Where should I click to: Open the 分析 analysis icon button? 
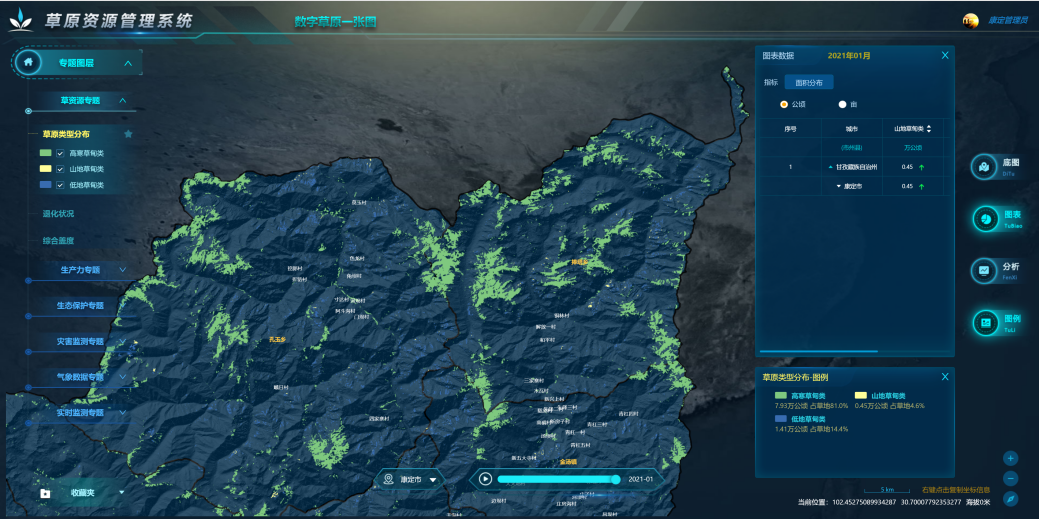tap(985, 270)
